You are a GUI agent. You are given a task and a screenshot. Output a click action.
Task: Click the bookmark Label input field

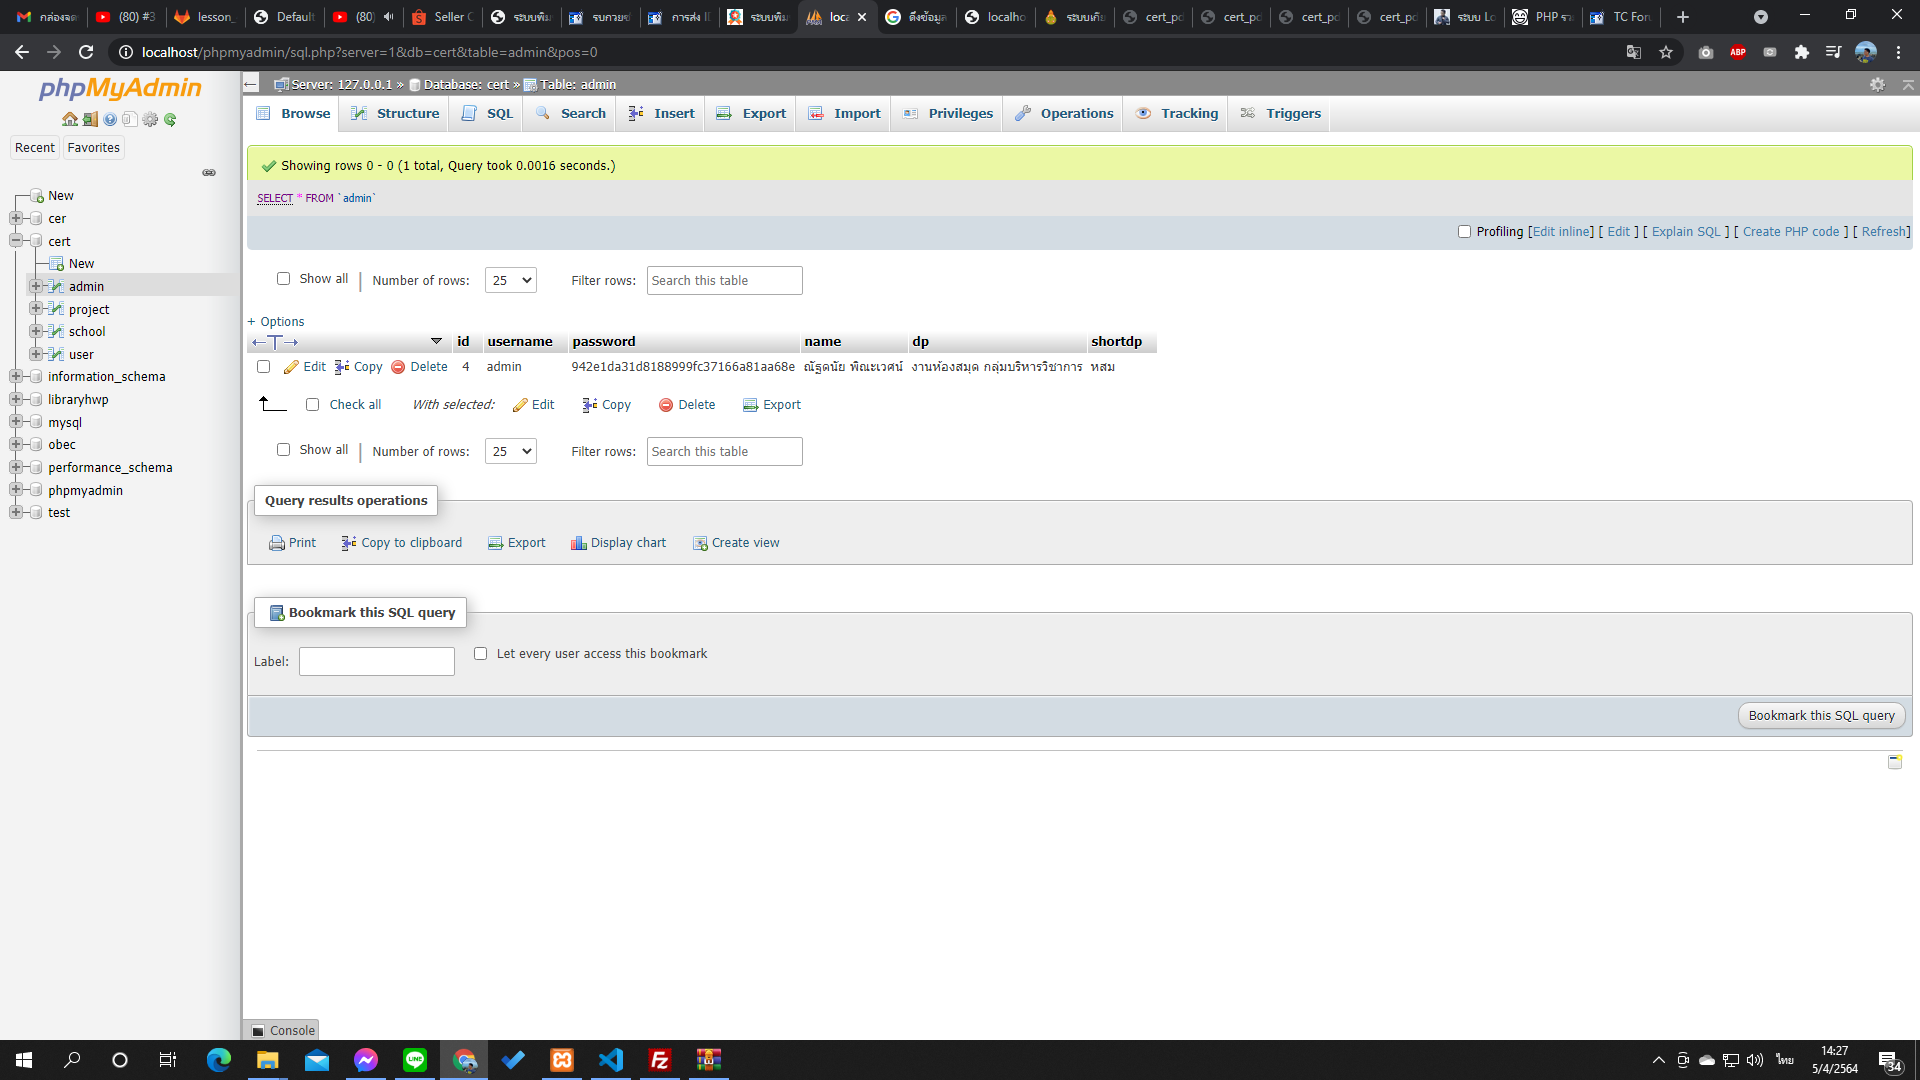376,662
